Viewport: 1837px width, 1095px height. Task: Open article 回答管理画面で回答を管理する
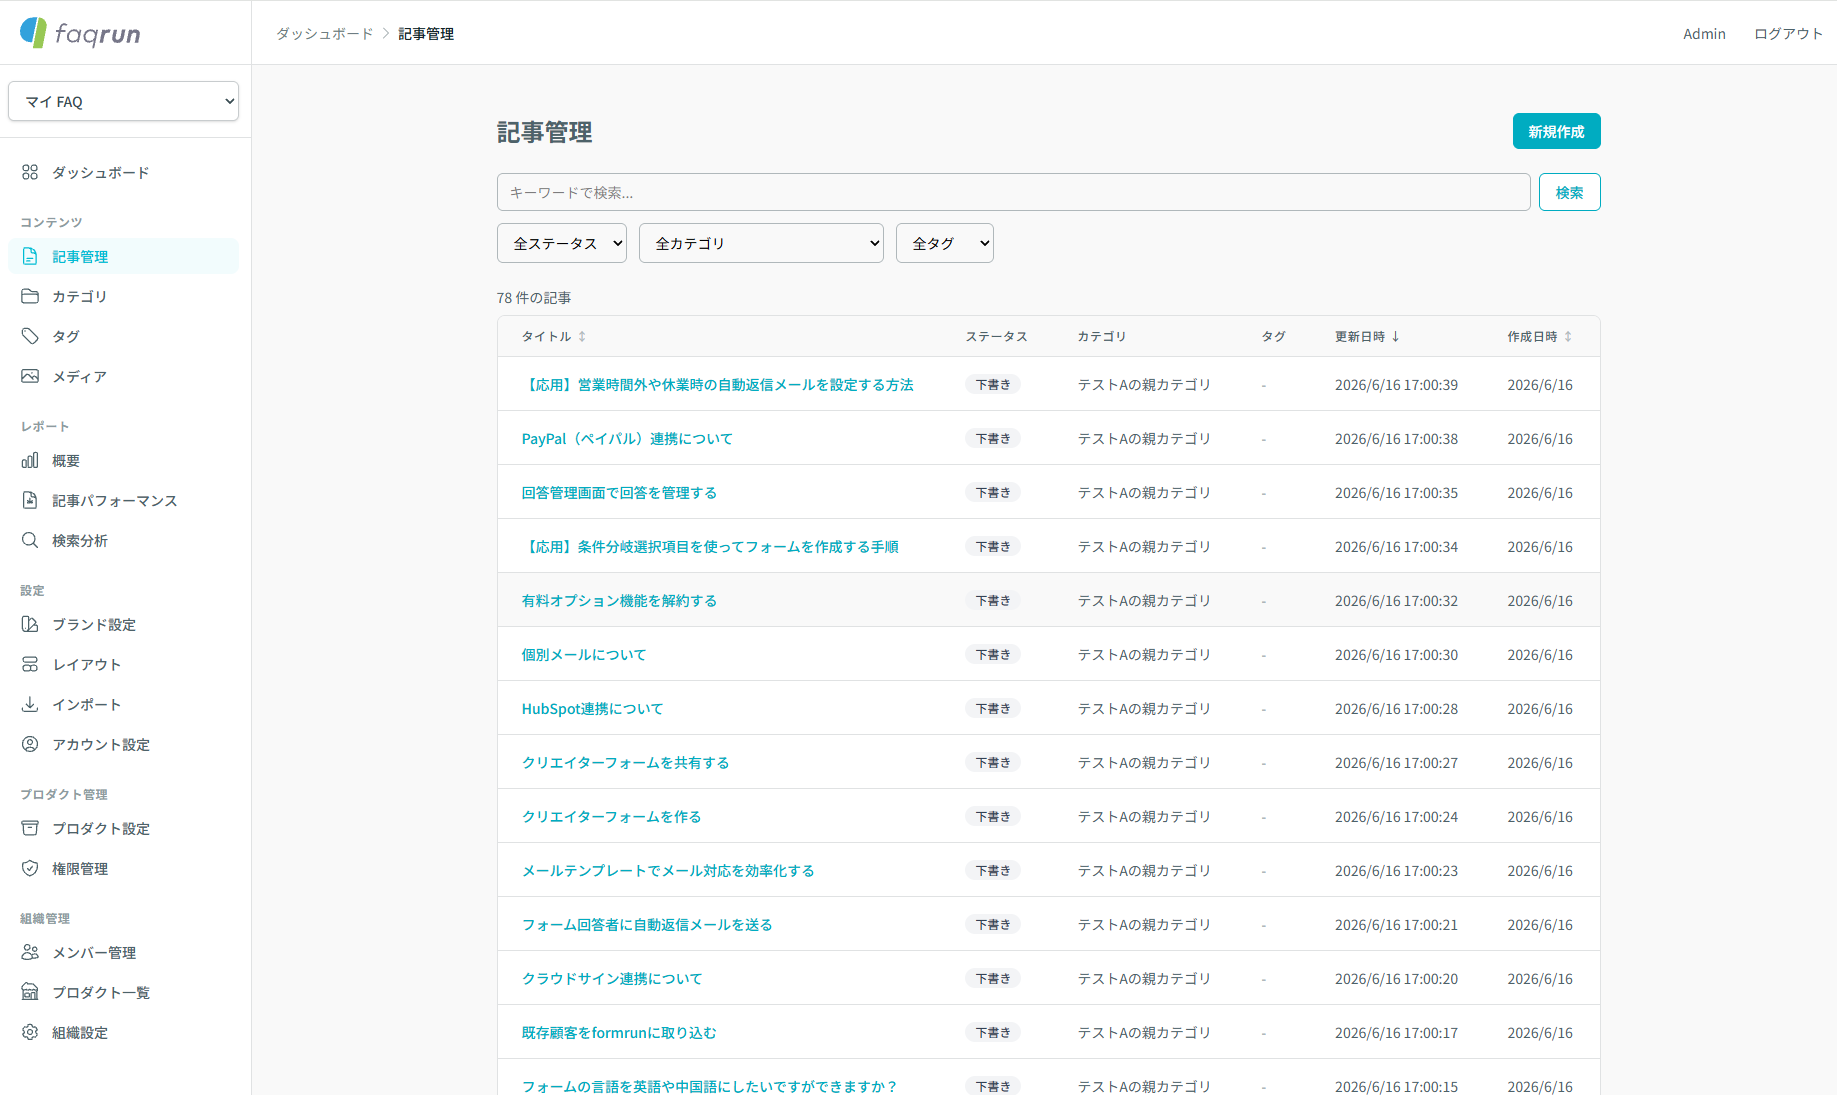619,492
